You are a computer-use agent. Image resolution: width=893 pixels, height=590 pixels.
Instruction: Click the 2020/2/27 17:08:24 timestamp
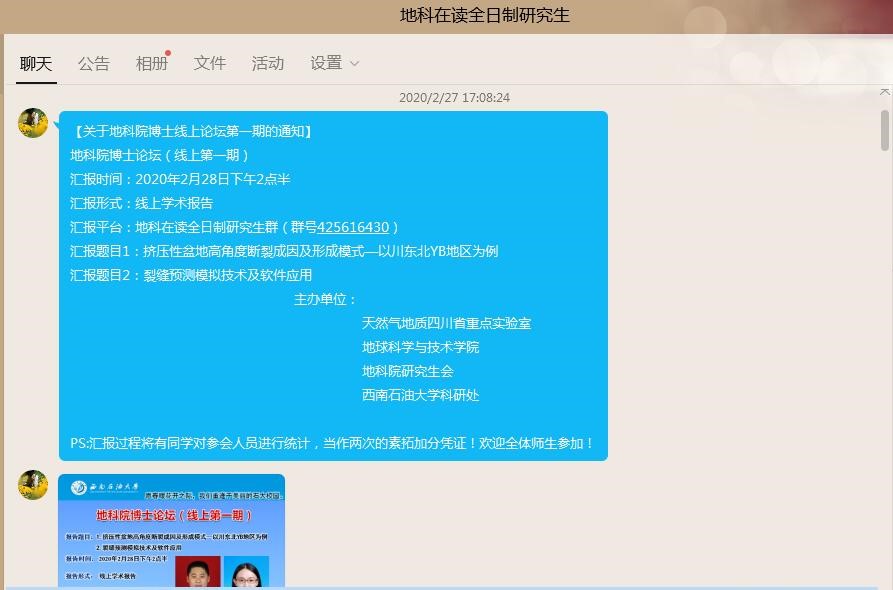coord(454,98)
